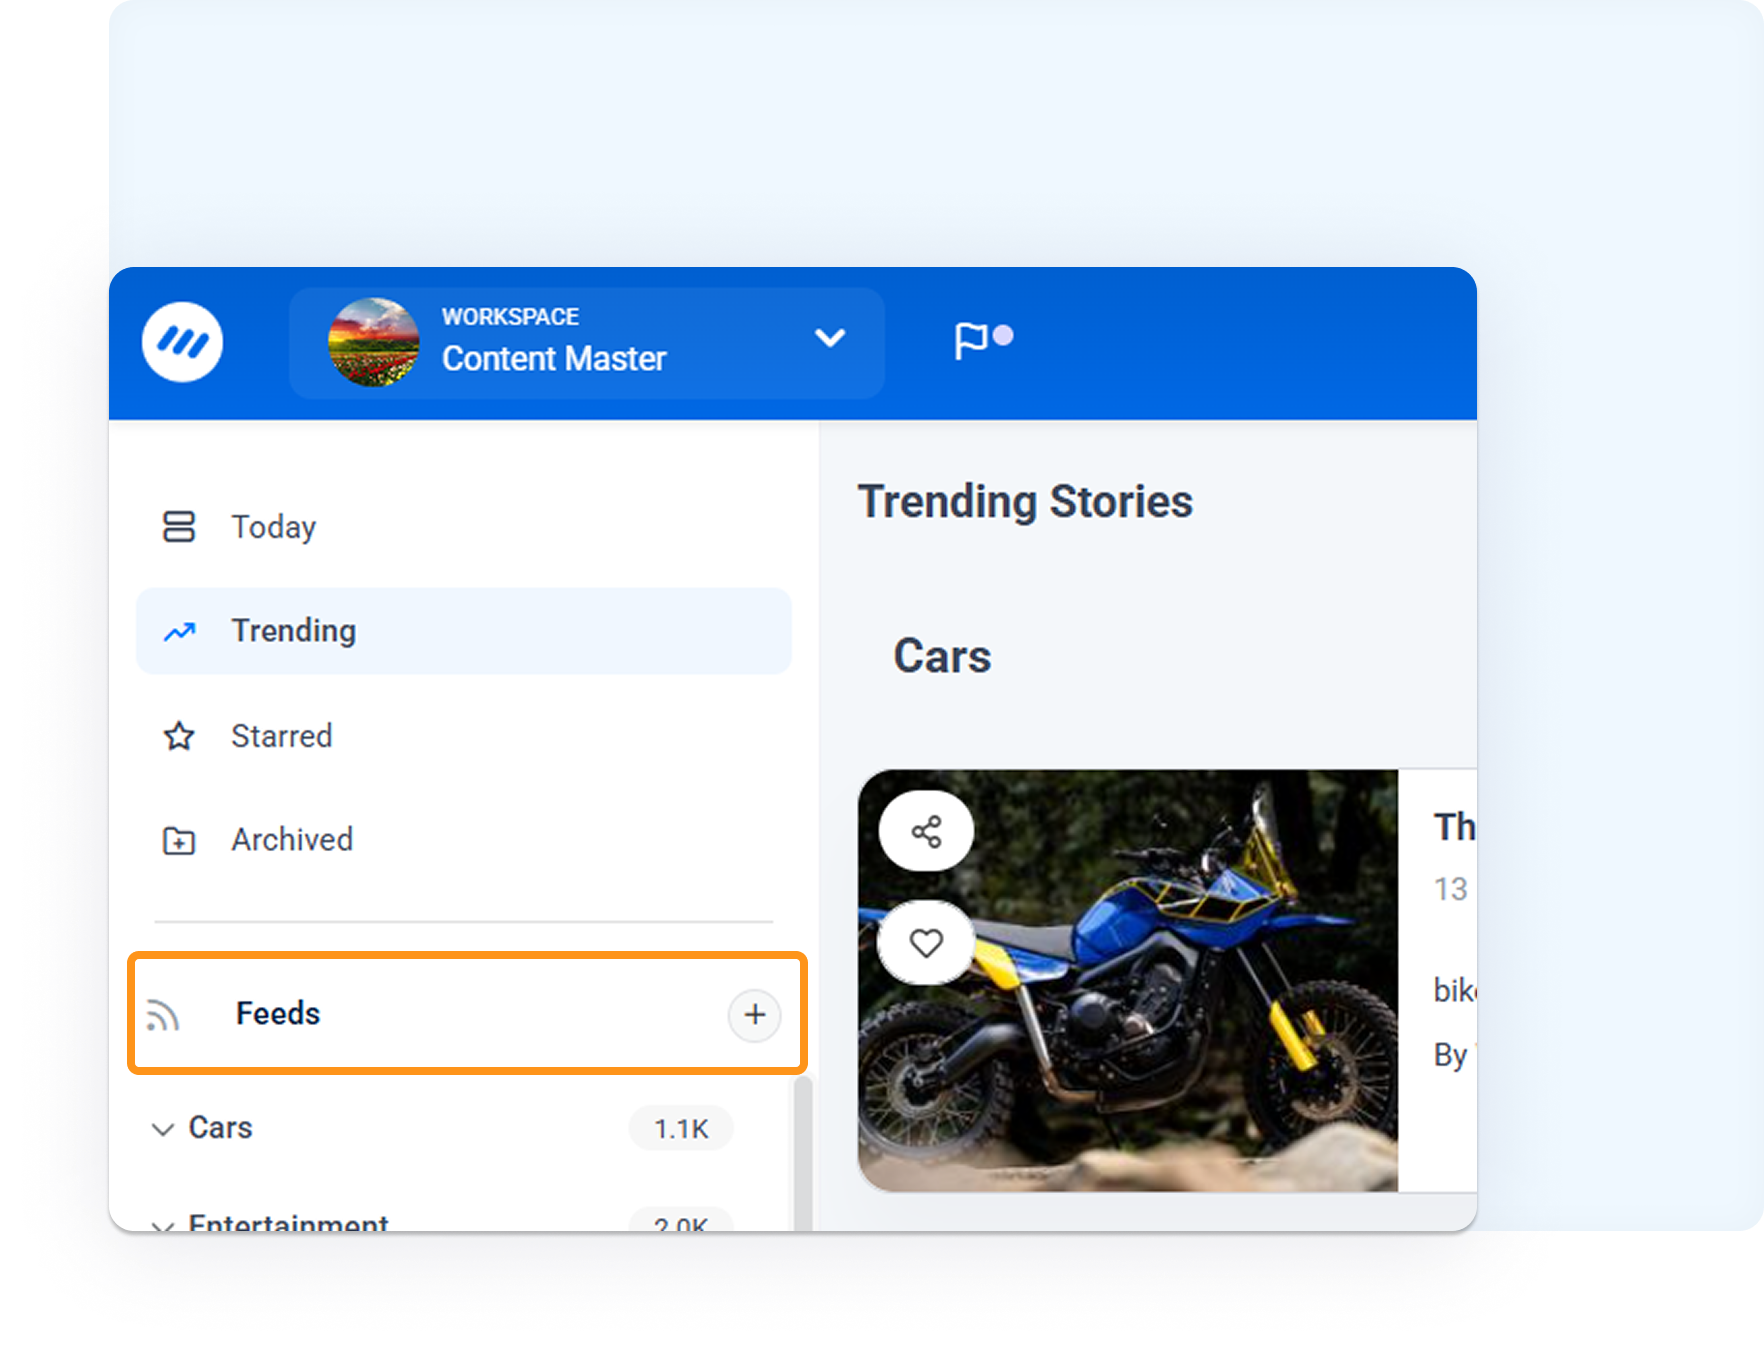Screen dimensions: 1764x1351
Task: Click the workspace dropdown chevron arrow
Action: point(830,338)
